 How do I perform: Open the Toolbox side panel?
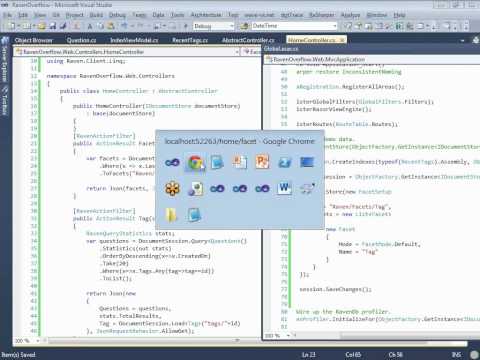click(x=5, y=101)
